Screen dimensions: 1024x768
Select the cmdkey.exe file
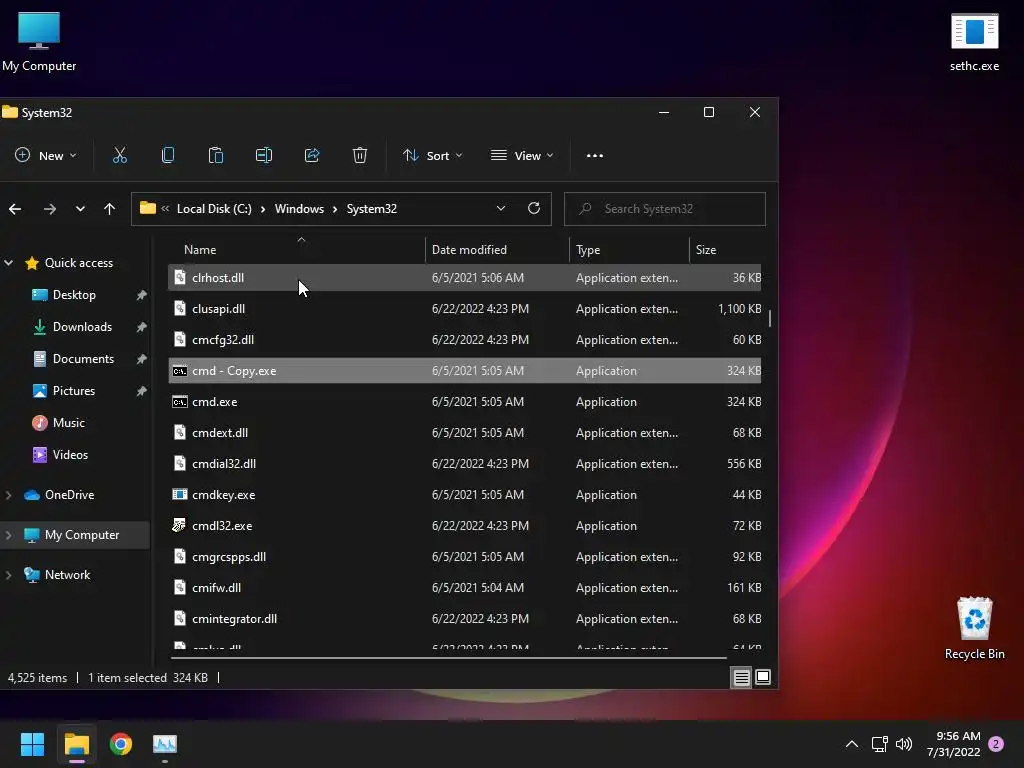465,495
